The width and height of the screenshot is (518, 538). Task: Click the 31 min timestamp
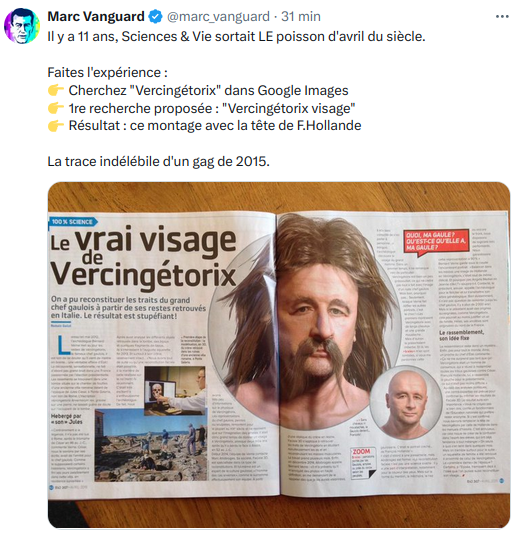pos(301,16)
